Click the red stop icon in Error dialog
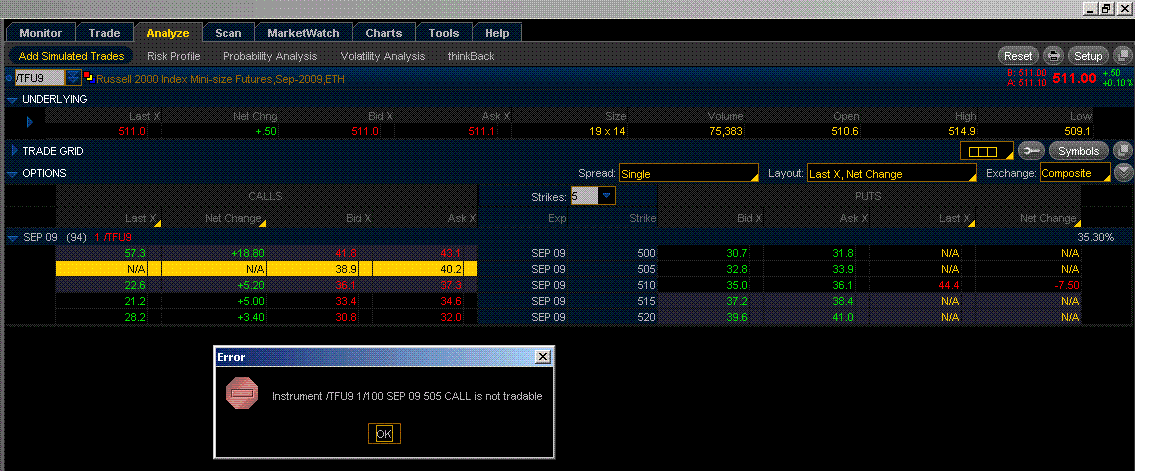Viewport: 1149px width, 471px height. point(242,394)
